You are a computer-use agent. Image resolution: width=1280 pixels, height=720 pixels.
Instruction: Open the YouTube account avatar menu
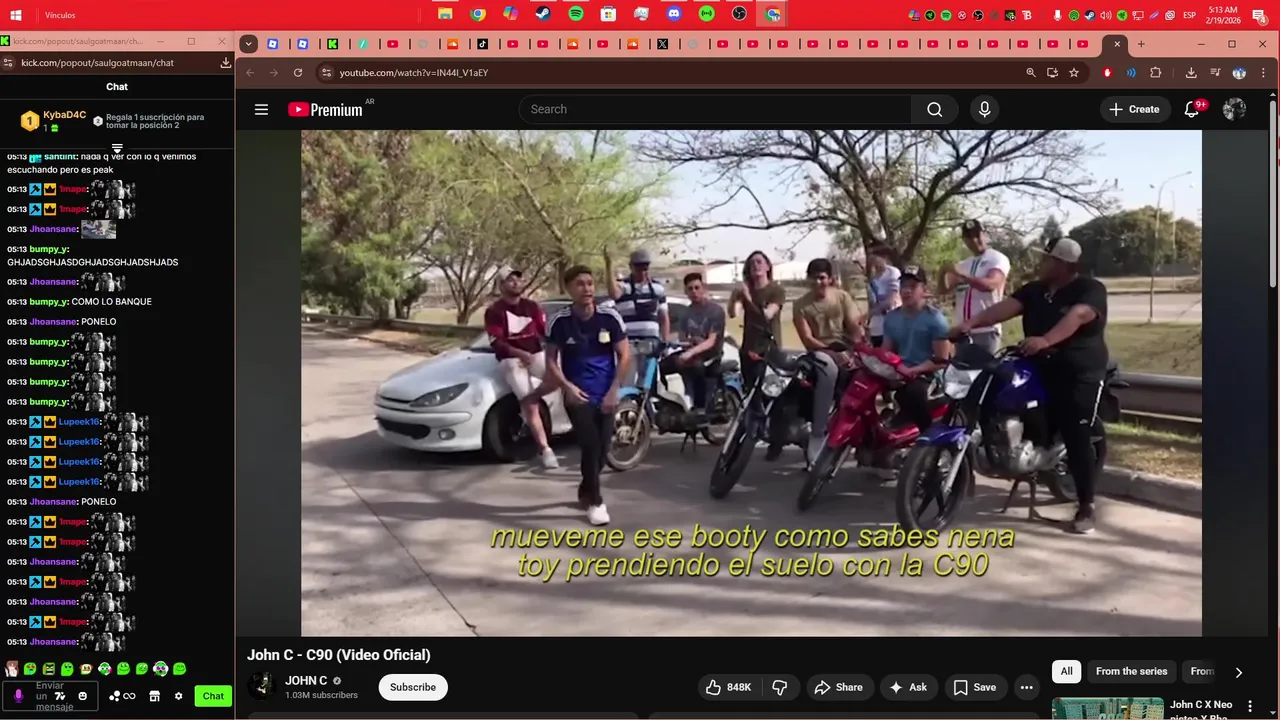click(x=1234, y=110)
